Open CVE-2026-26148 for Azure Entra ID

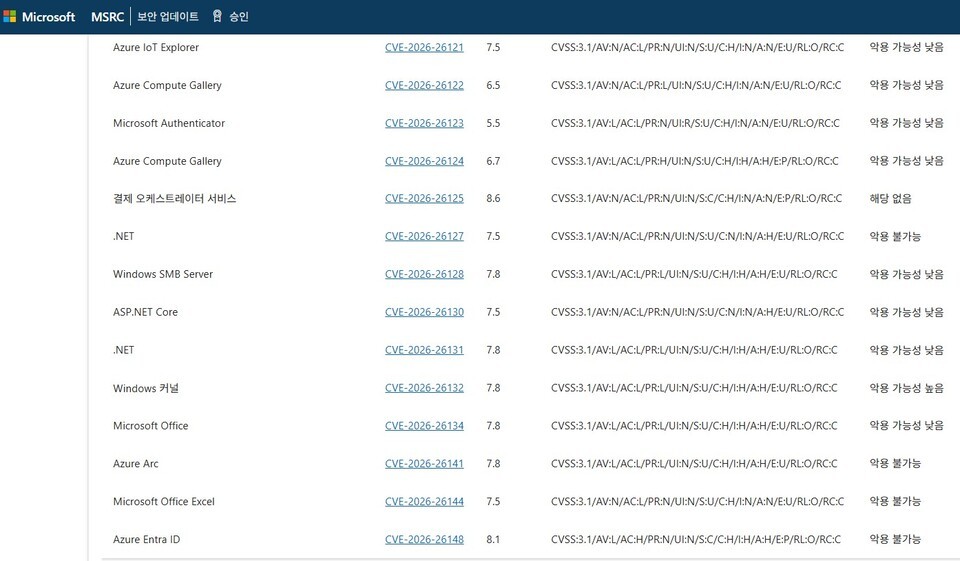424,540
